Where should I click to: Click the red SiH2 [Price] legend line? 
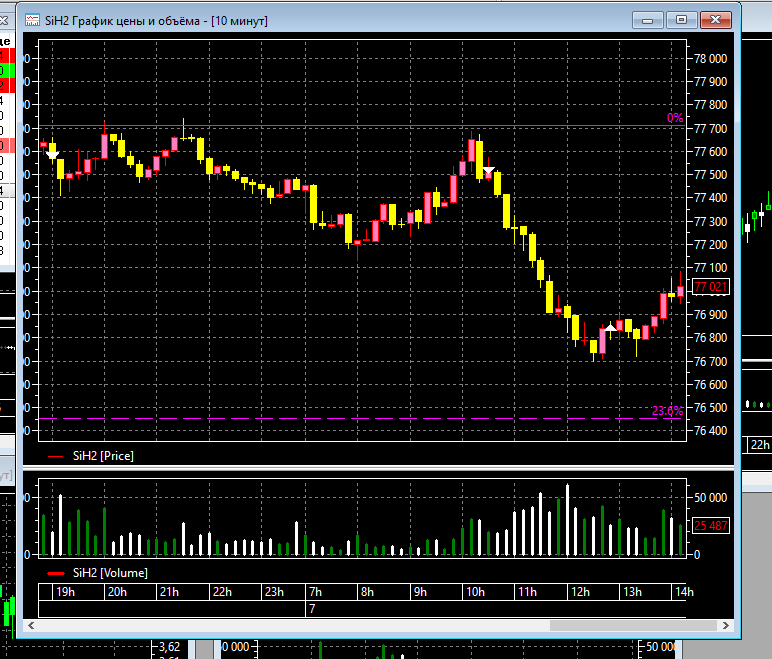[x=55, y=457]
